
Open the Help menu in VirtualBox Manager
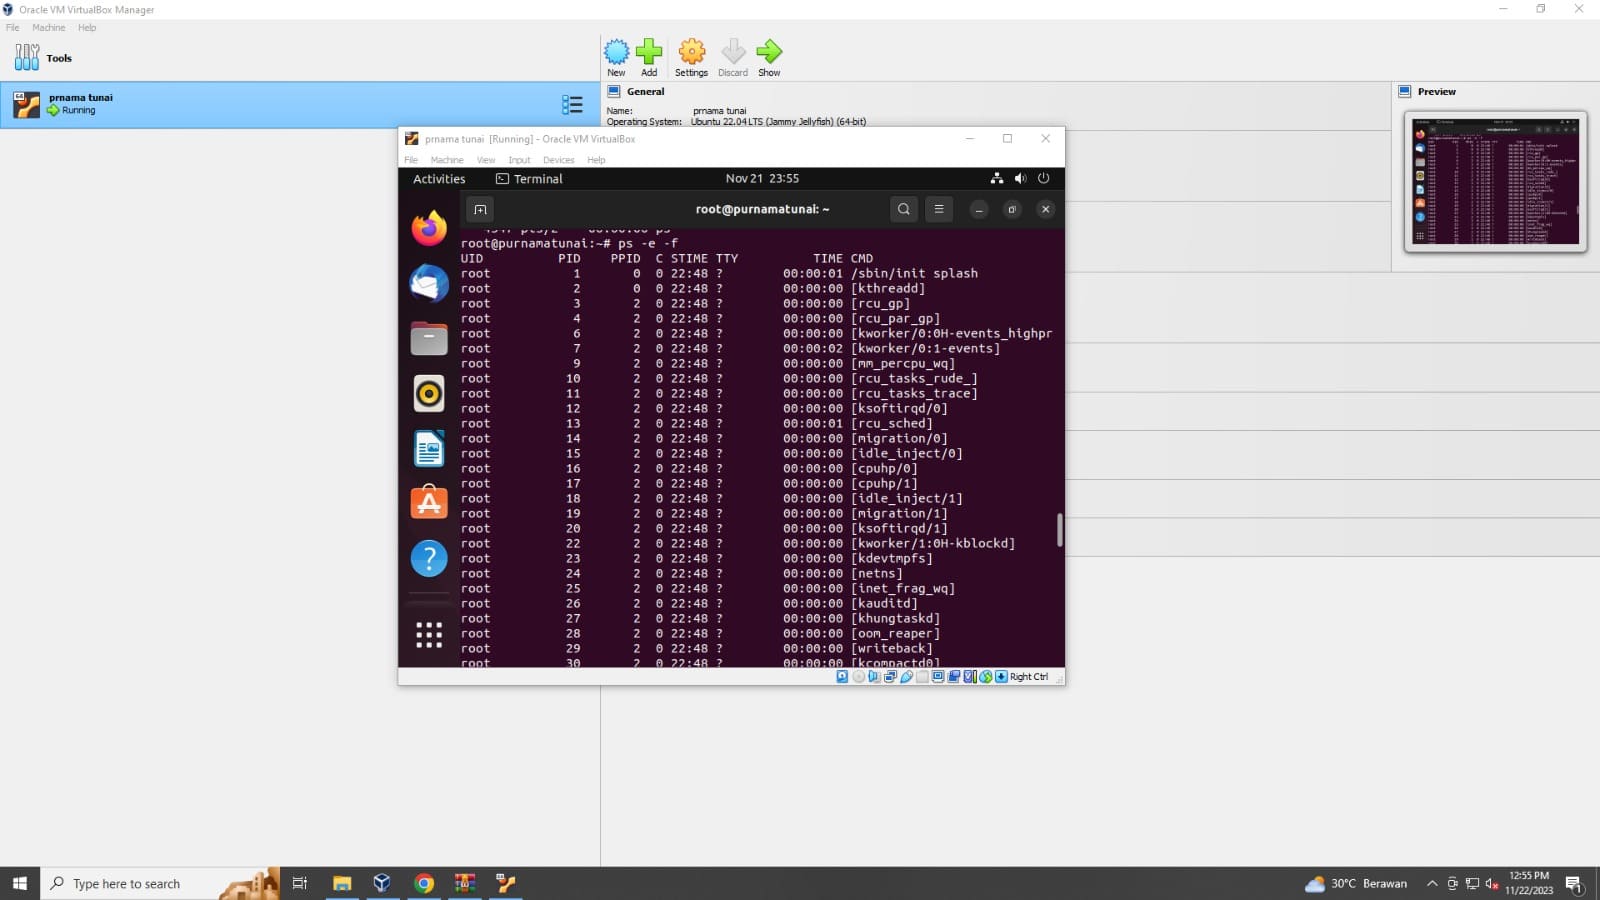pyautogui.click(x=87, y=28)
